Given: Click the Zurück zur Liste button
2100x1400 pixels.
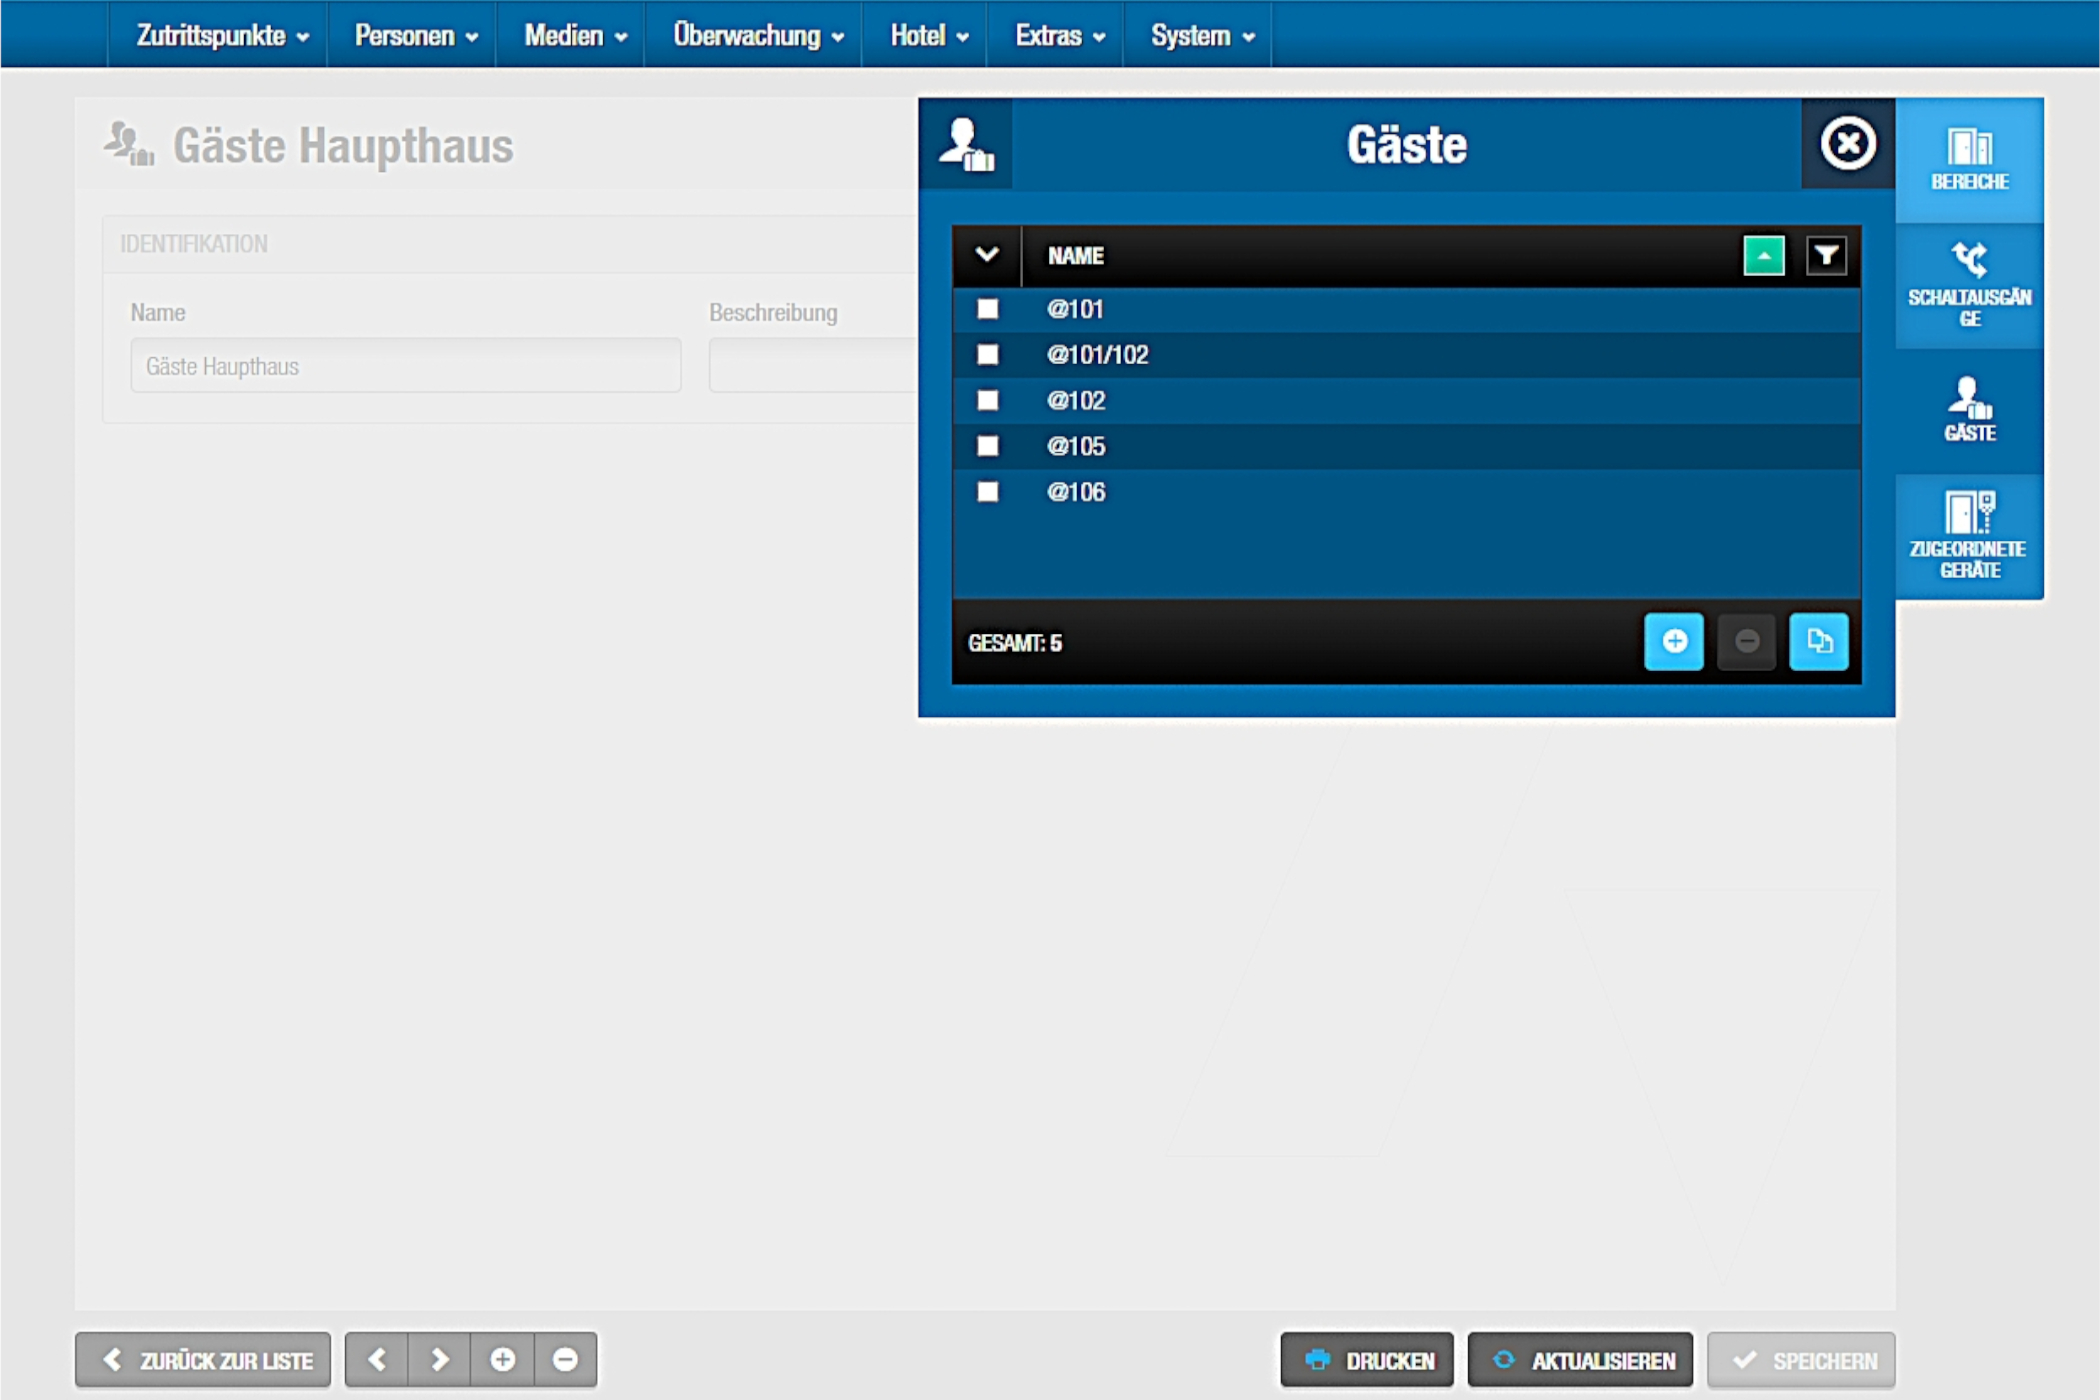Looking at the screenshot, I should coord(204,1360).
